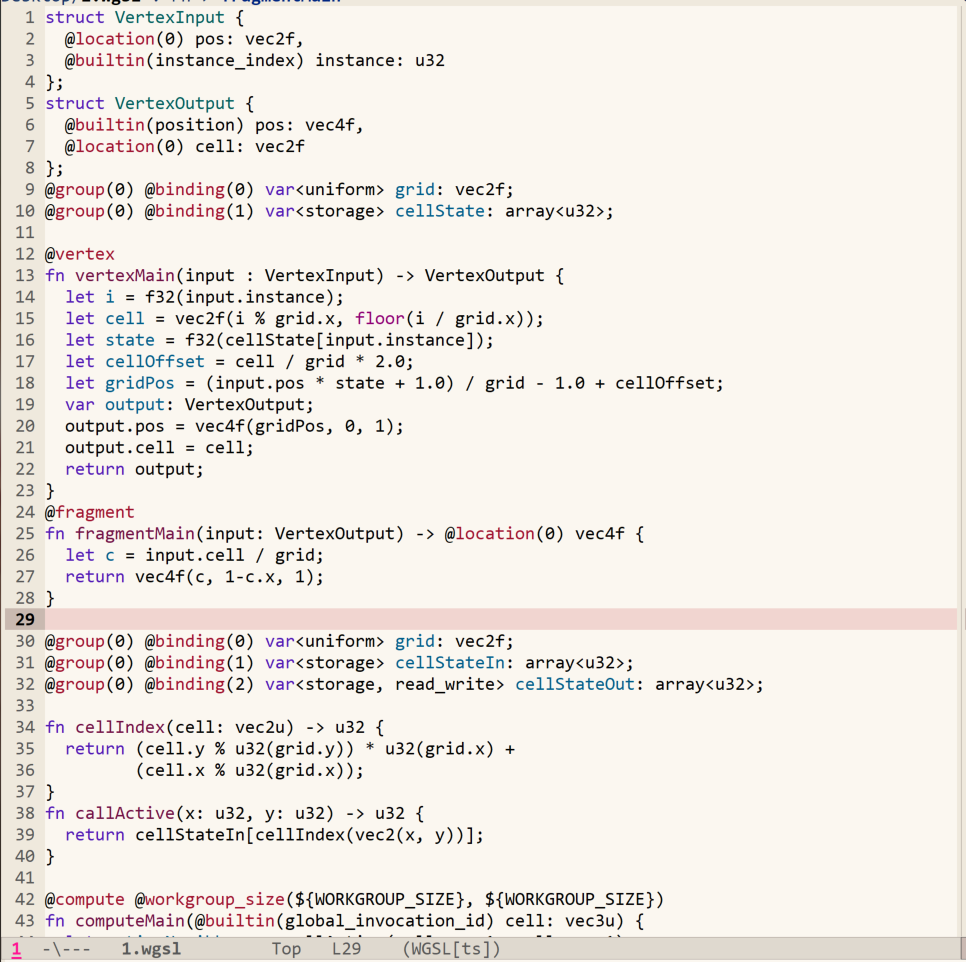Click line number 29 in the gutter
Screen dimensions: 966x962
[25, 619]
